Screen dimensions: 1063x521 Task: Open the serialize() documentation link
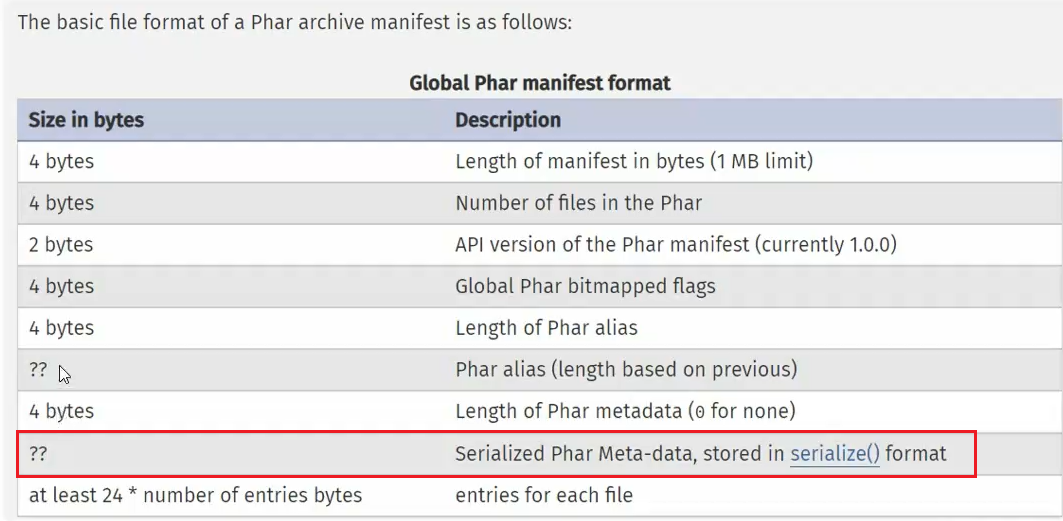[835, 454]
